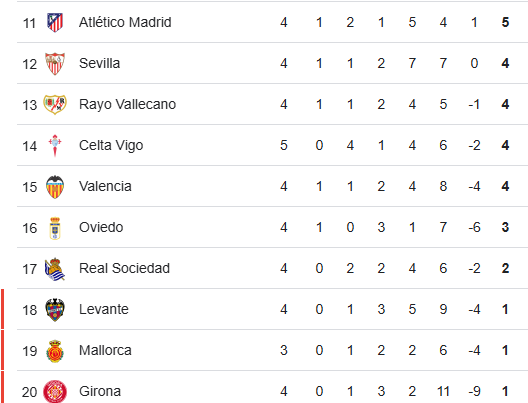The height and width of the screenshot is (403, 528).
Task: Select the Girona team name
Action: 100,391
